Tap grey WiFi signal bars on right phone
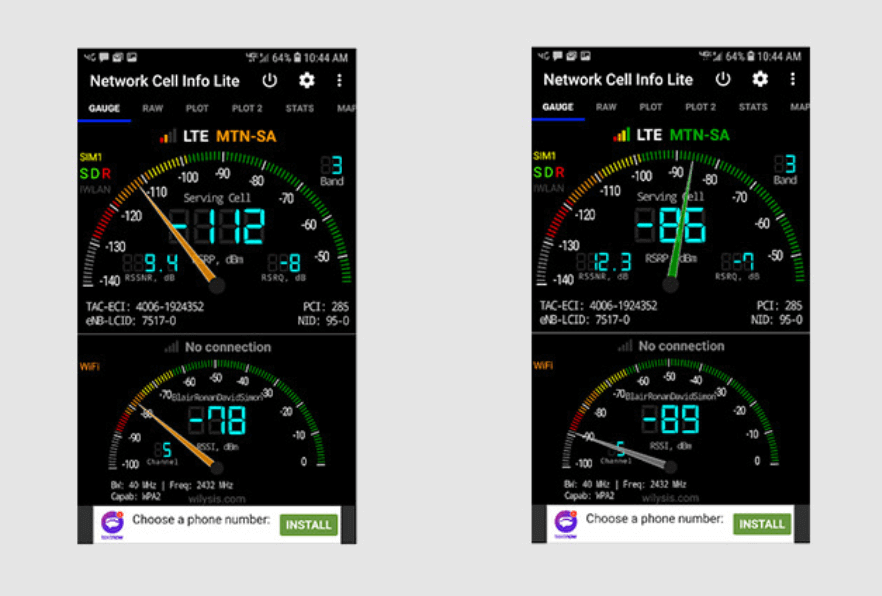882x596 pixels. click(625, 346)
